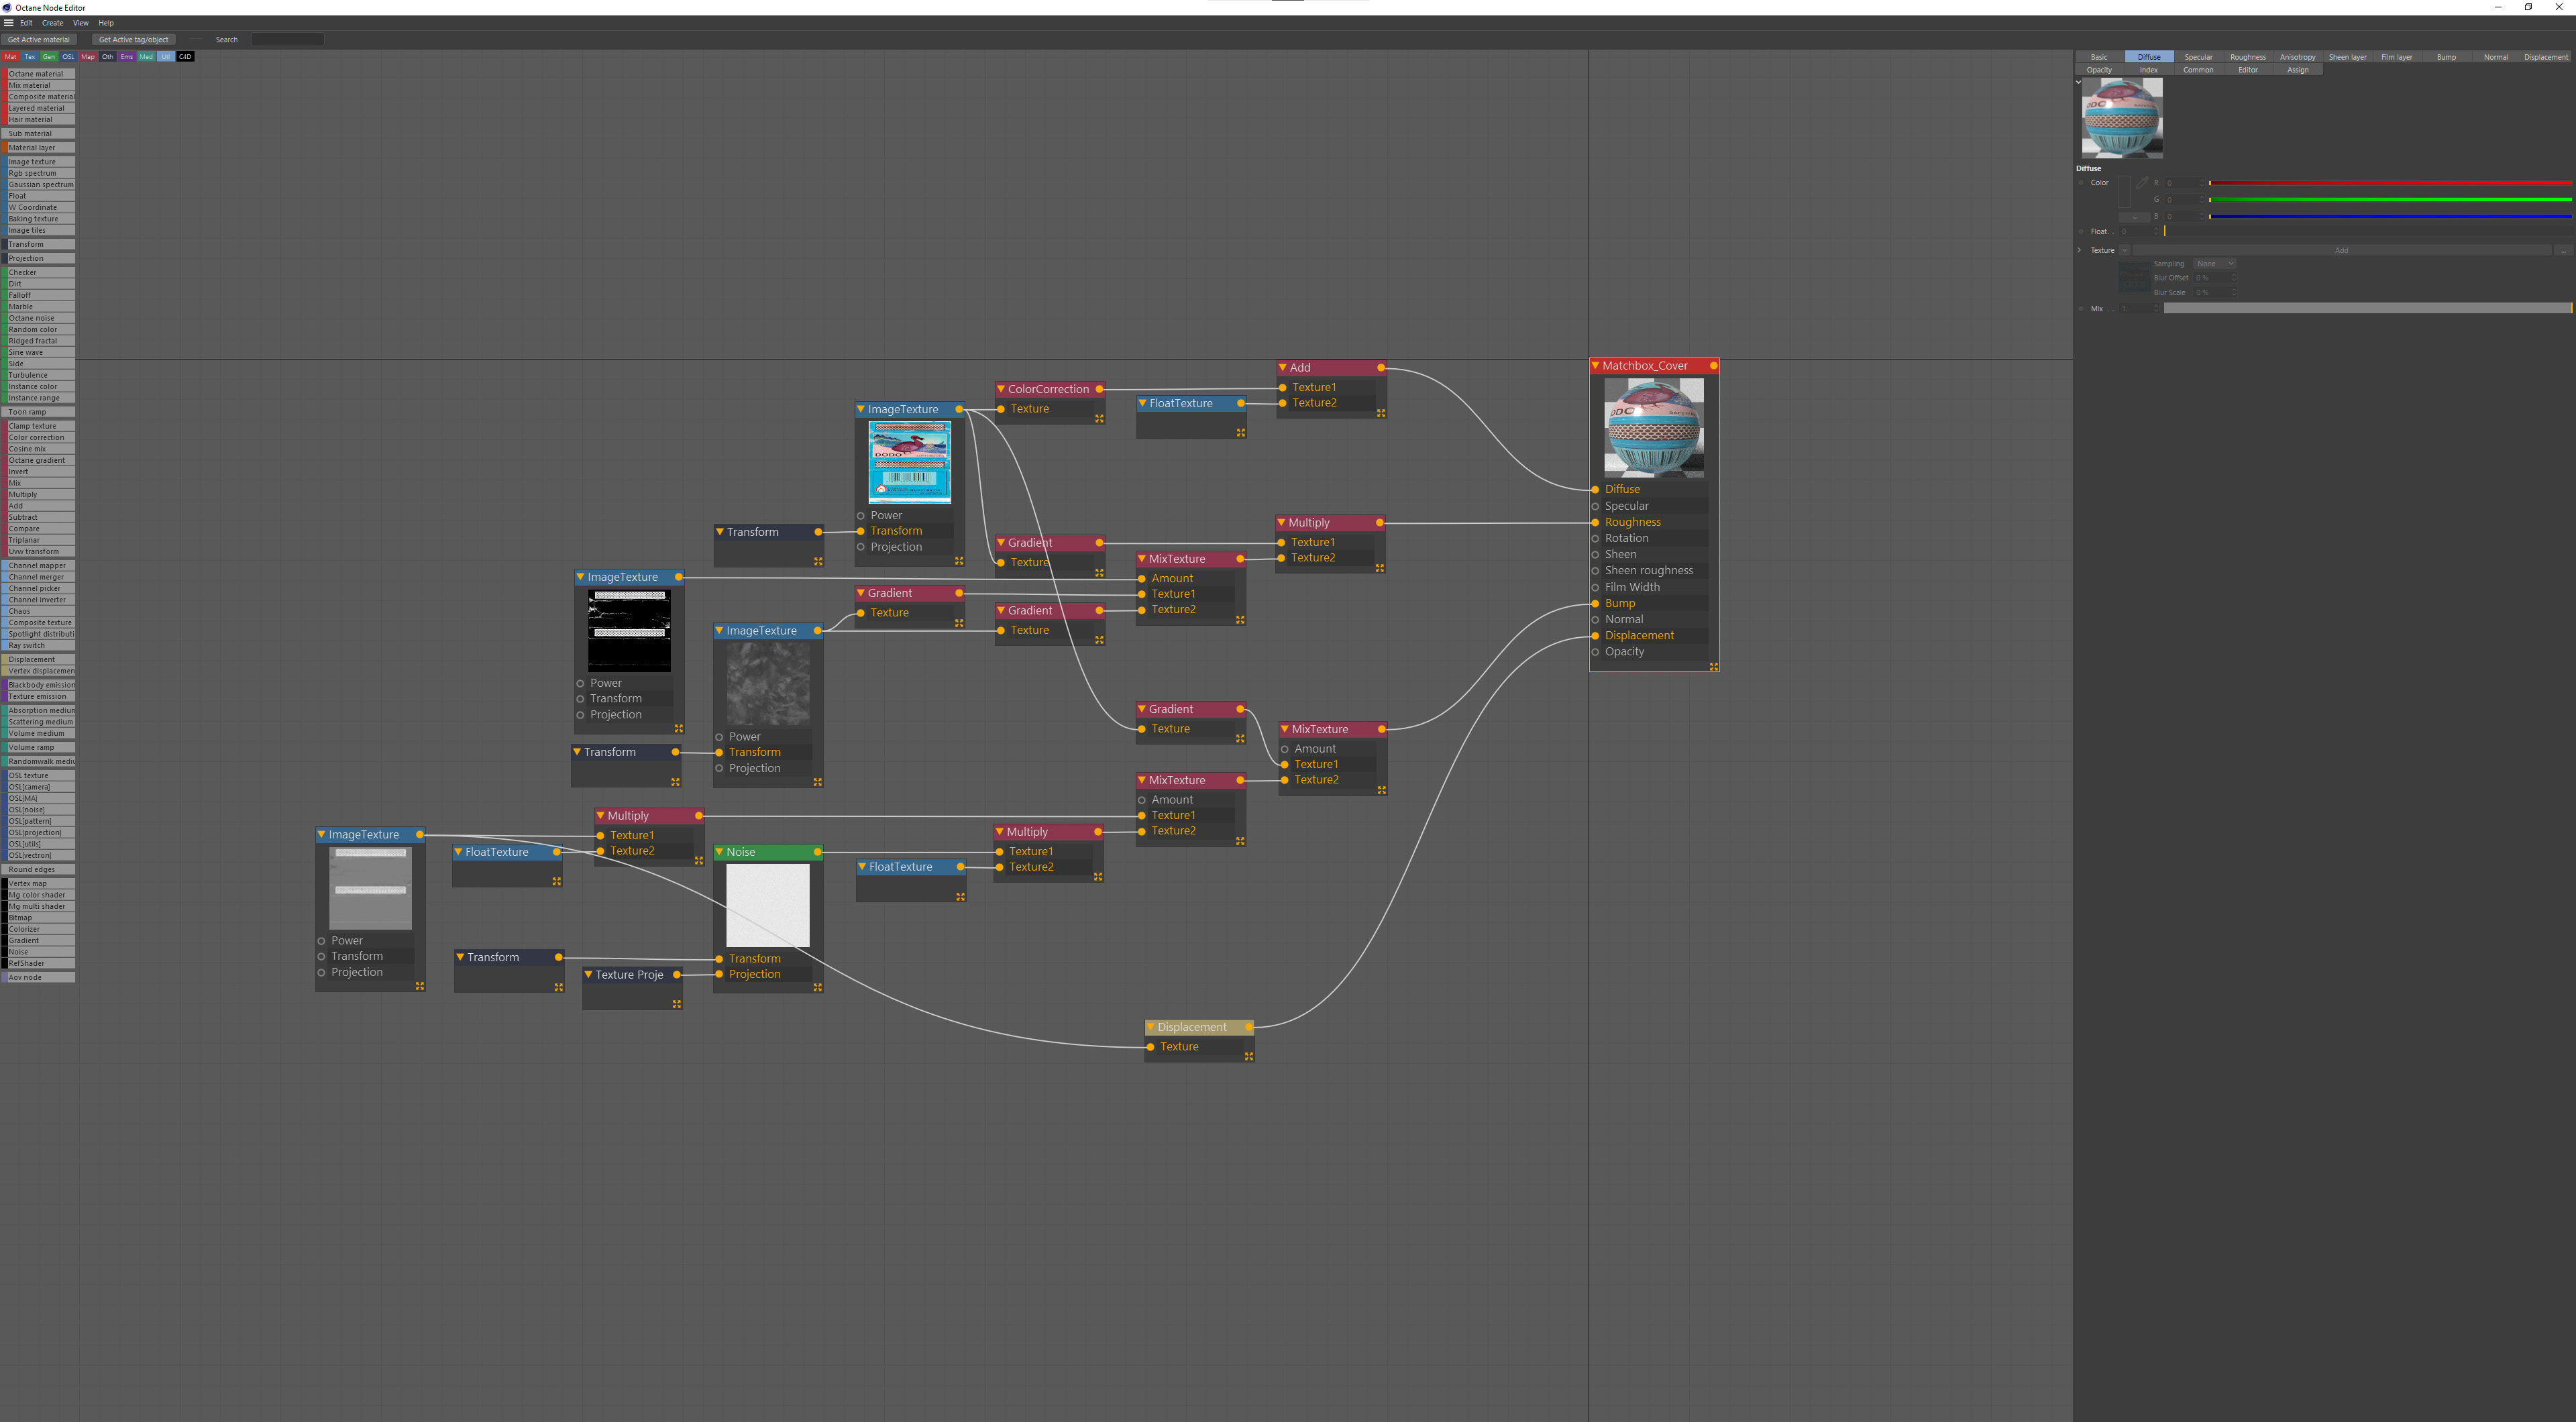Click the resize handle of the Add node
Image resolution: width=2576 pixels, height=1422 pixels.
click(1381, 413)
